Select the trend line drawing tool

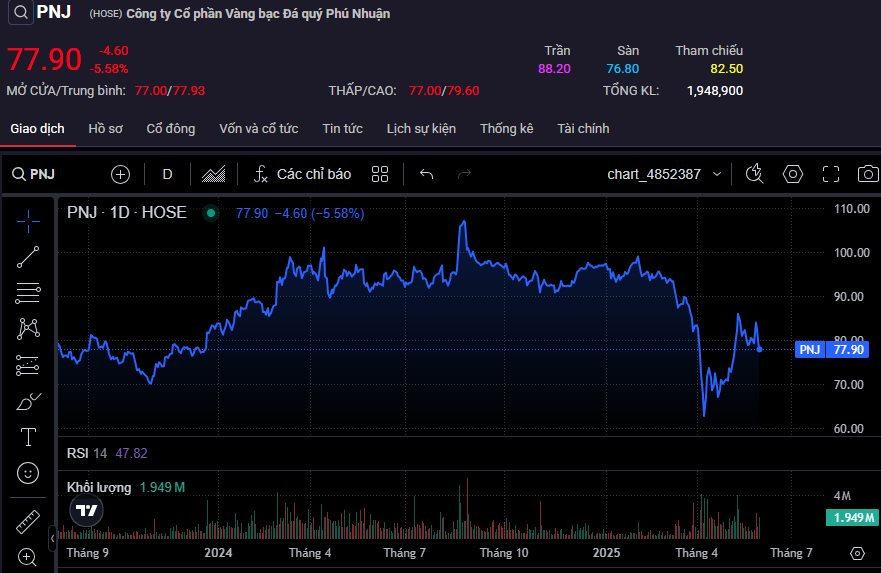[28, 256]
